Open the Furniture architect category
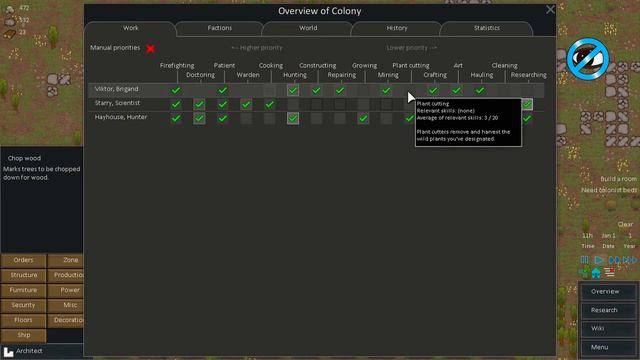The height and width of the screenshot is (360, 640). (23, 290)
